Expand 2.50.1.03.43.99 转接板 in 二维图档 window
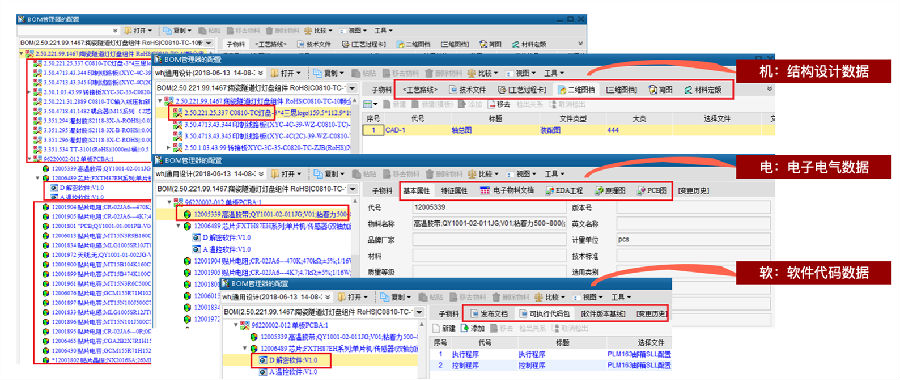Screen dimensions: 900x380 [x=169, y=148]
